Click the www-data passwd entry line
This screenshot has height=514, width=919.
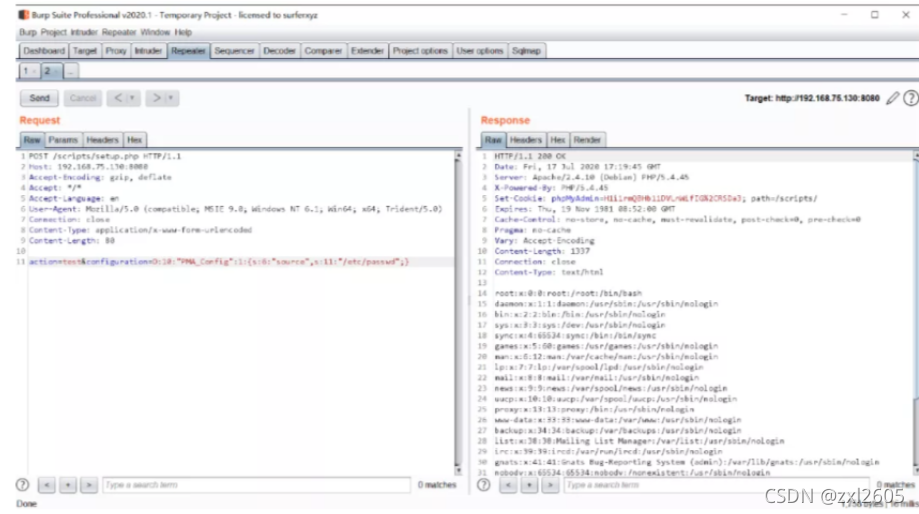coord(618,420)
